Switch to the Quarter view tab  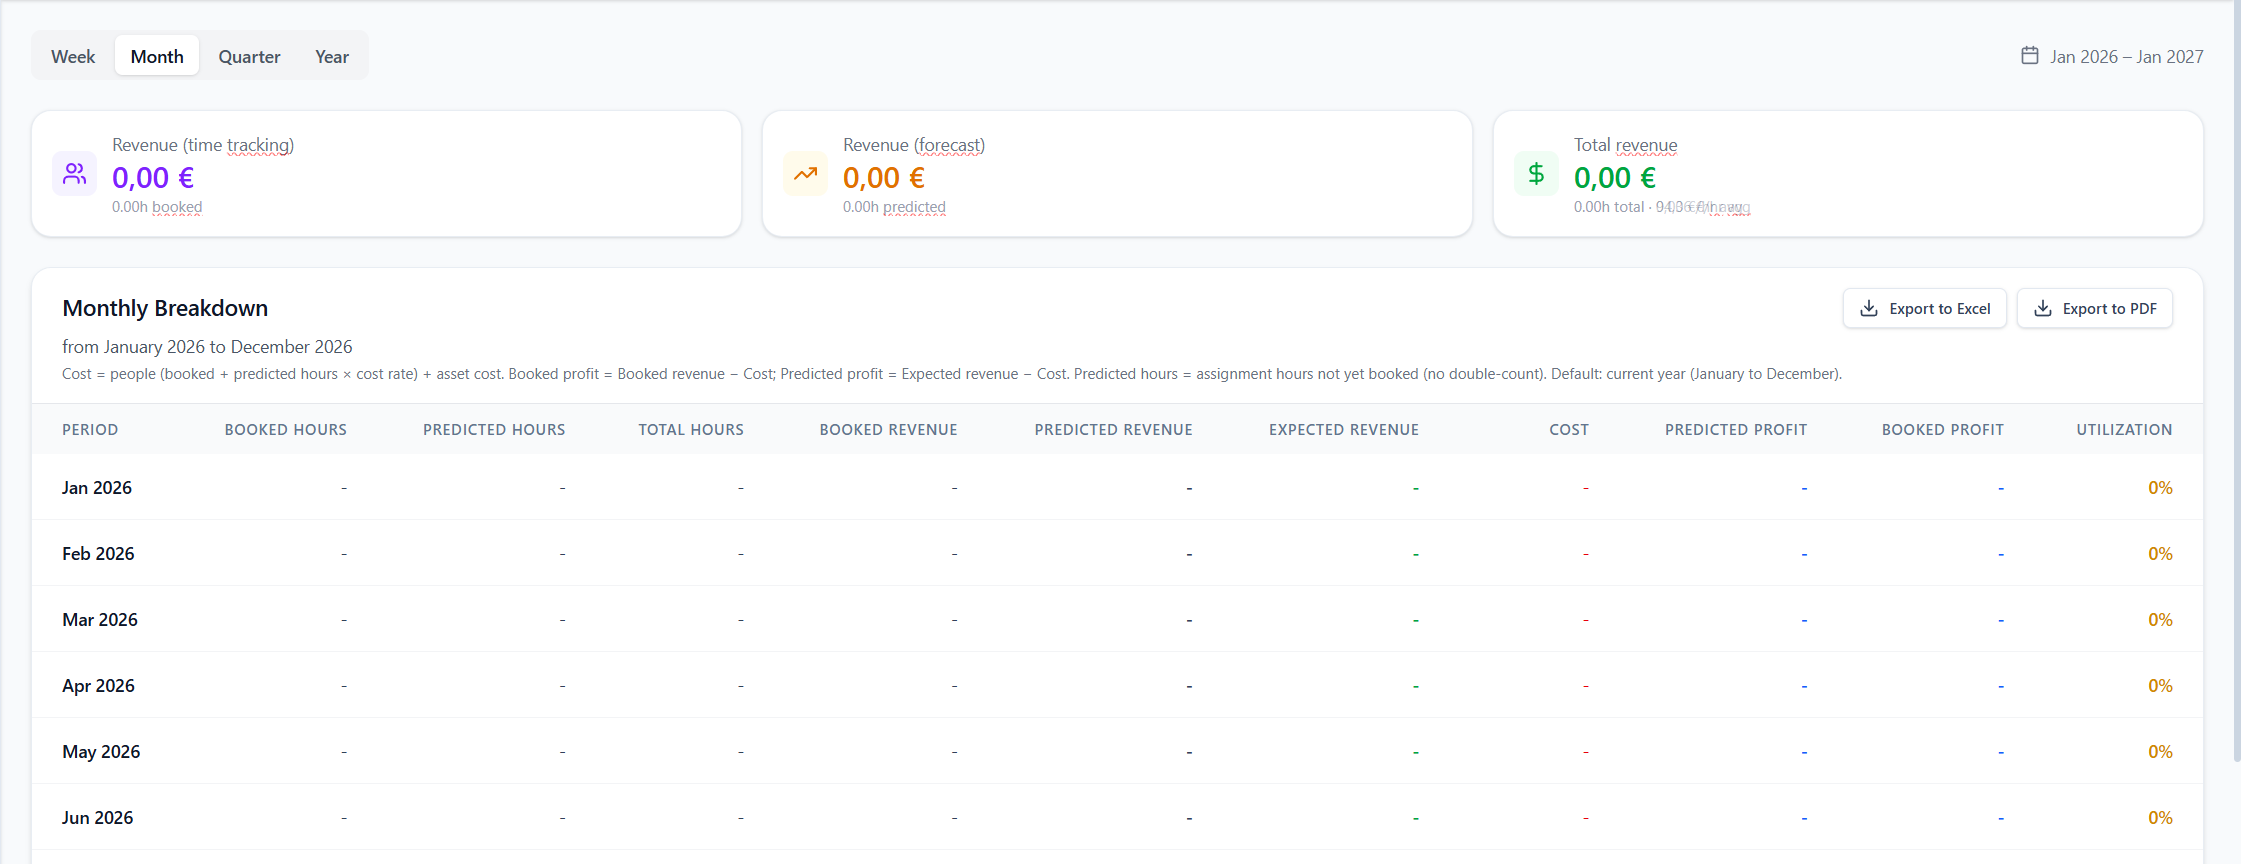click(x=249, y=57)
